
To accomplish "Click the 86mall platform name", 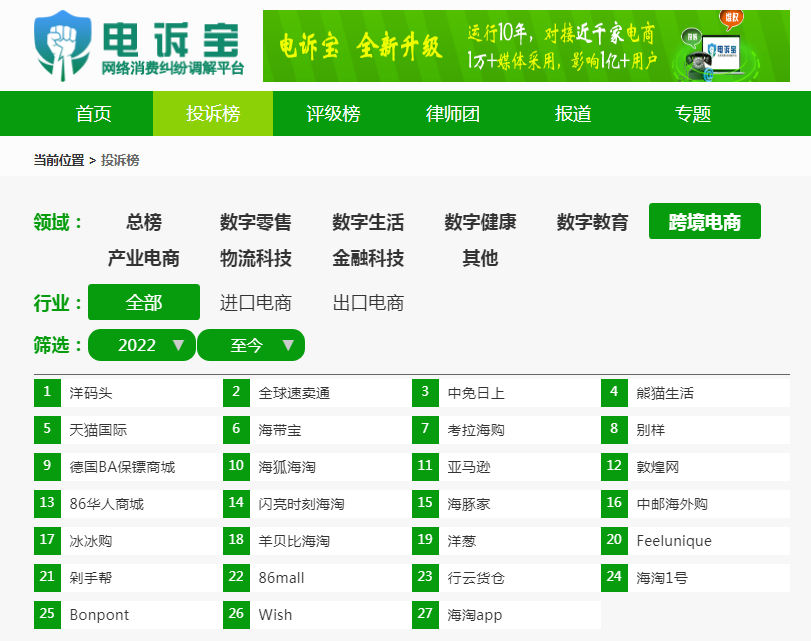I will tap(281, 578).
